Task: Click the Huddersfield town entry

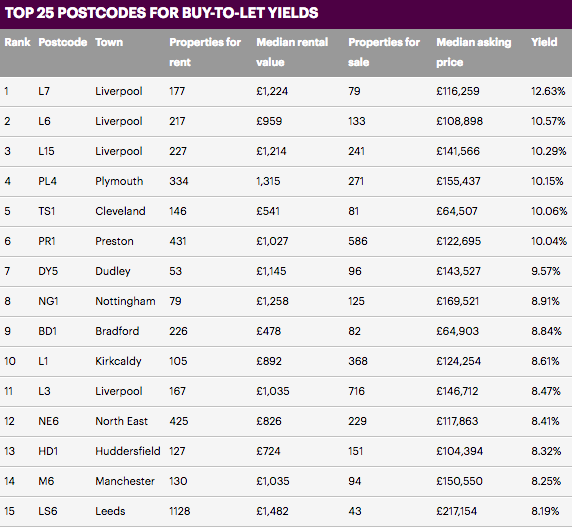Action: click(128, 451)
